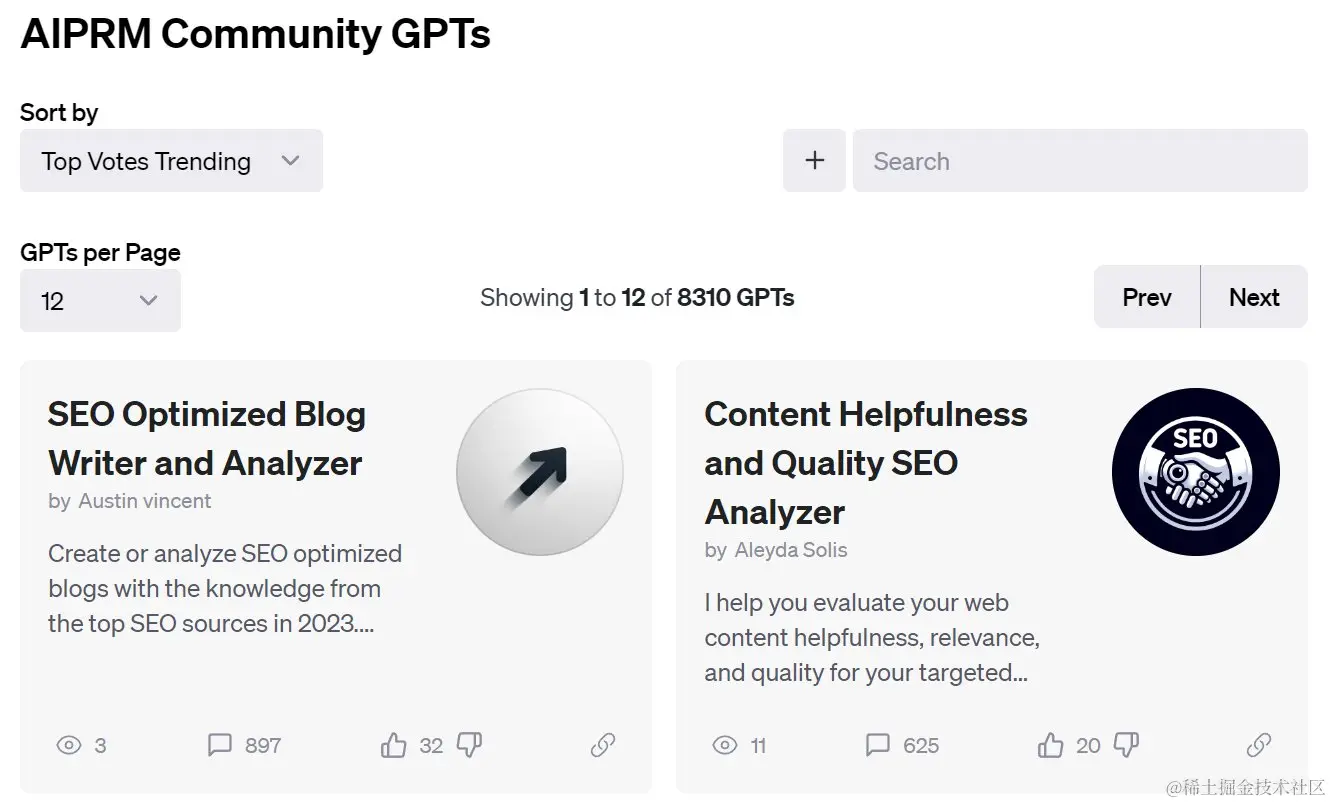This screenshot has height=804, width=1332.
Task: Open comments on Content Helpfulness Analyzer
Action: [877, 745]
